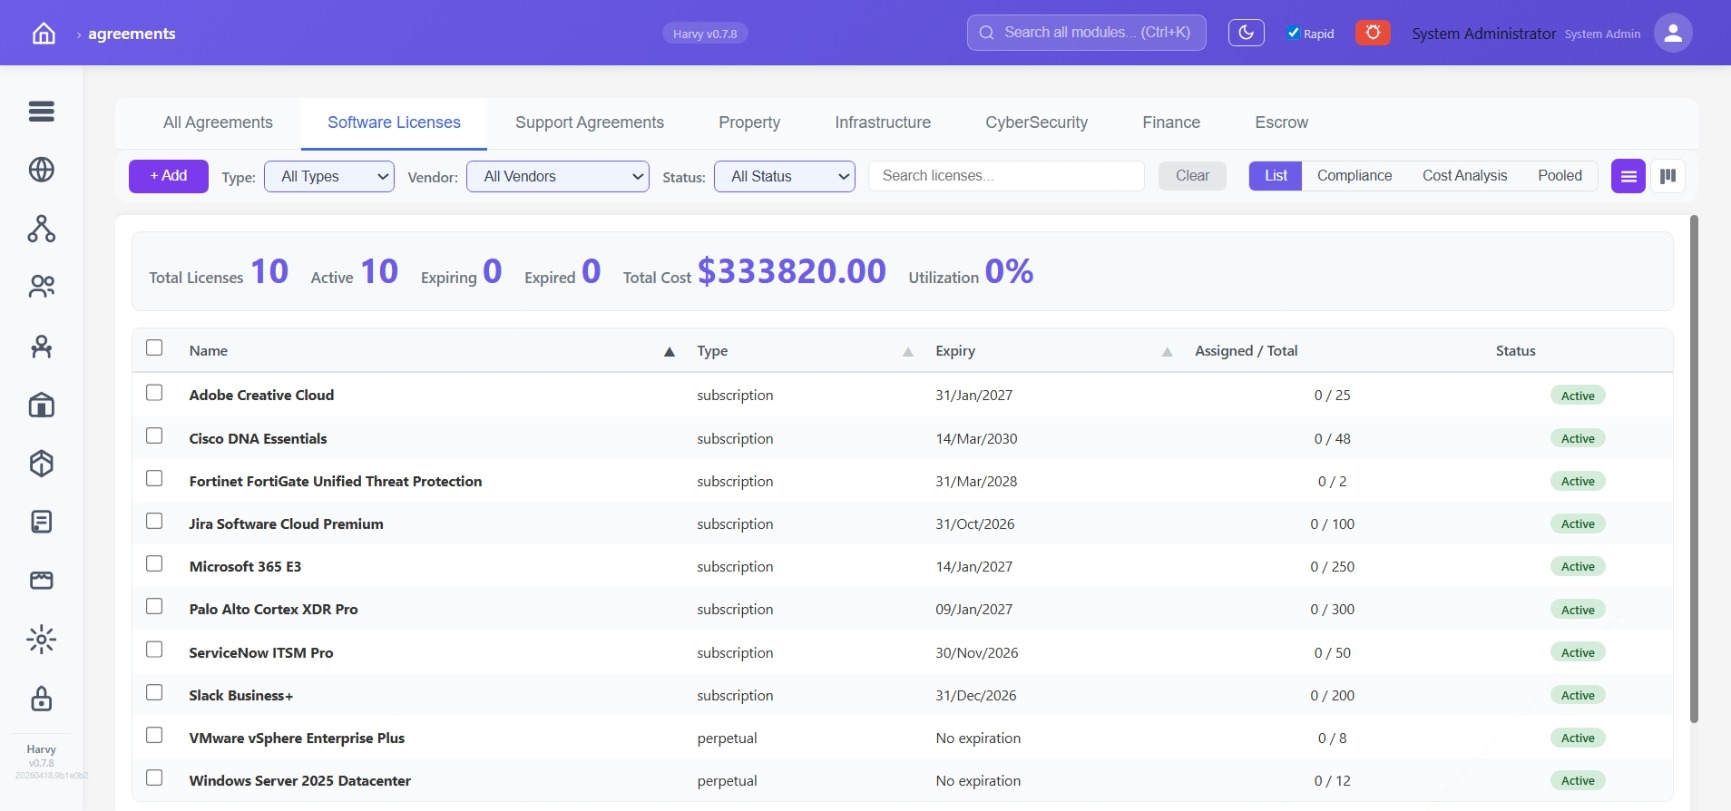Check the Palo Alto Cortex XDR Pro checkbox
Image resolution: width=1731 pixels, height=811 pixels.
click(154, 607)
